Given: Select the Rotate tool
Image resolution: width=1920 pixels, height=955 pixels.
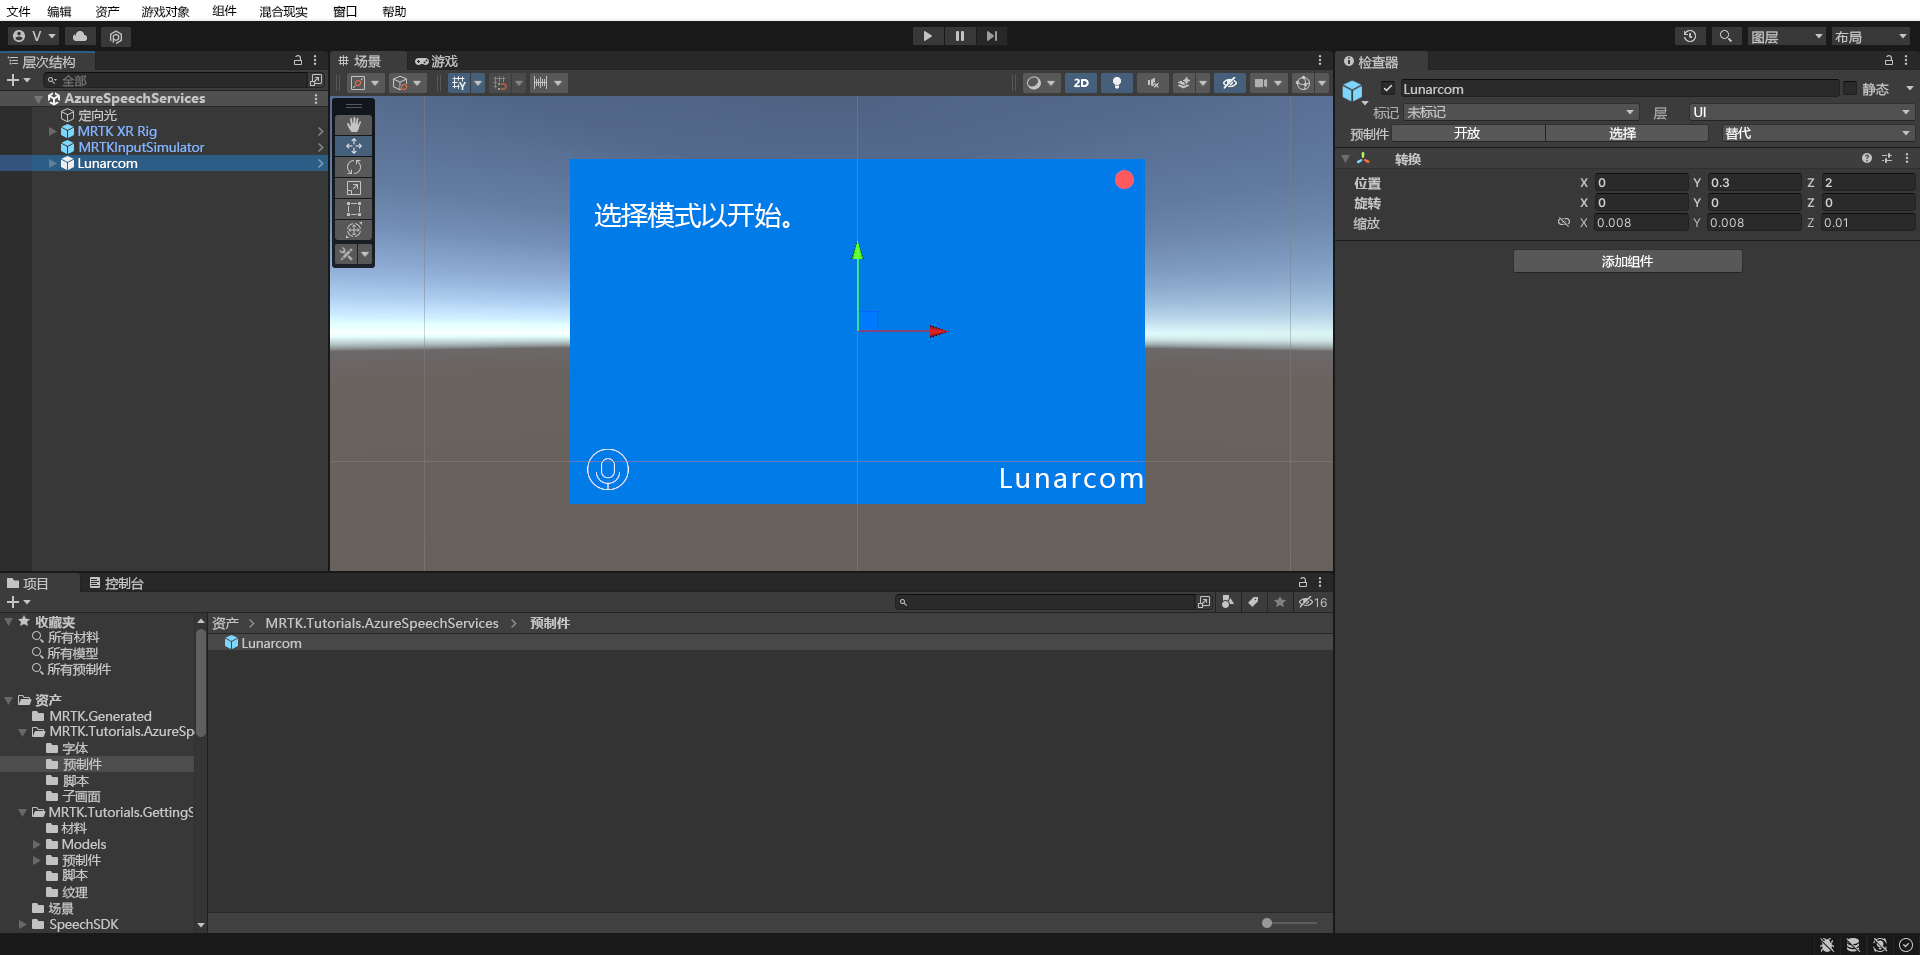Looking at the screenshot, I should [354, 167].
